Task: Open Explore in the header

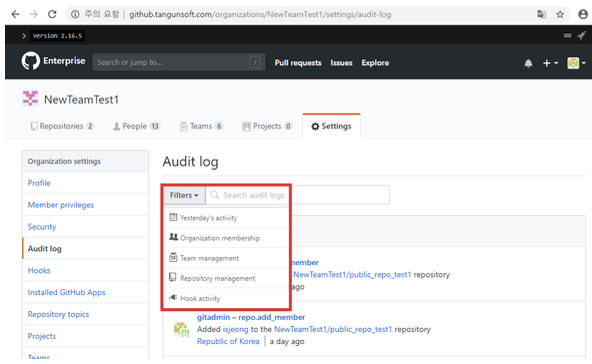Action: click(x=375, y=63)
